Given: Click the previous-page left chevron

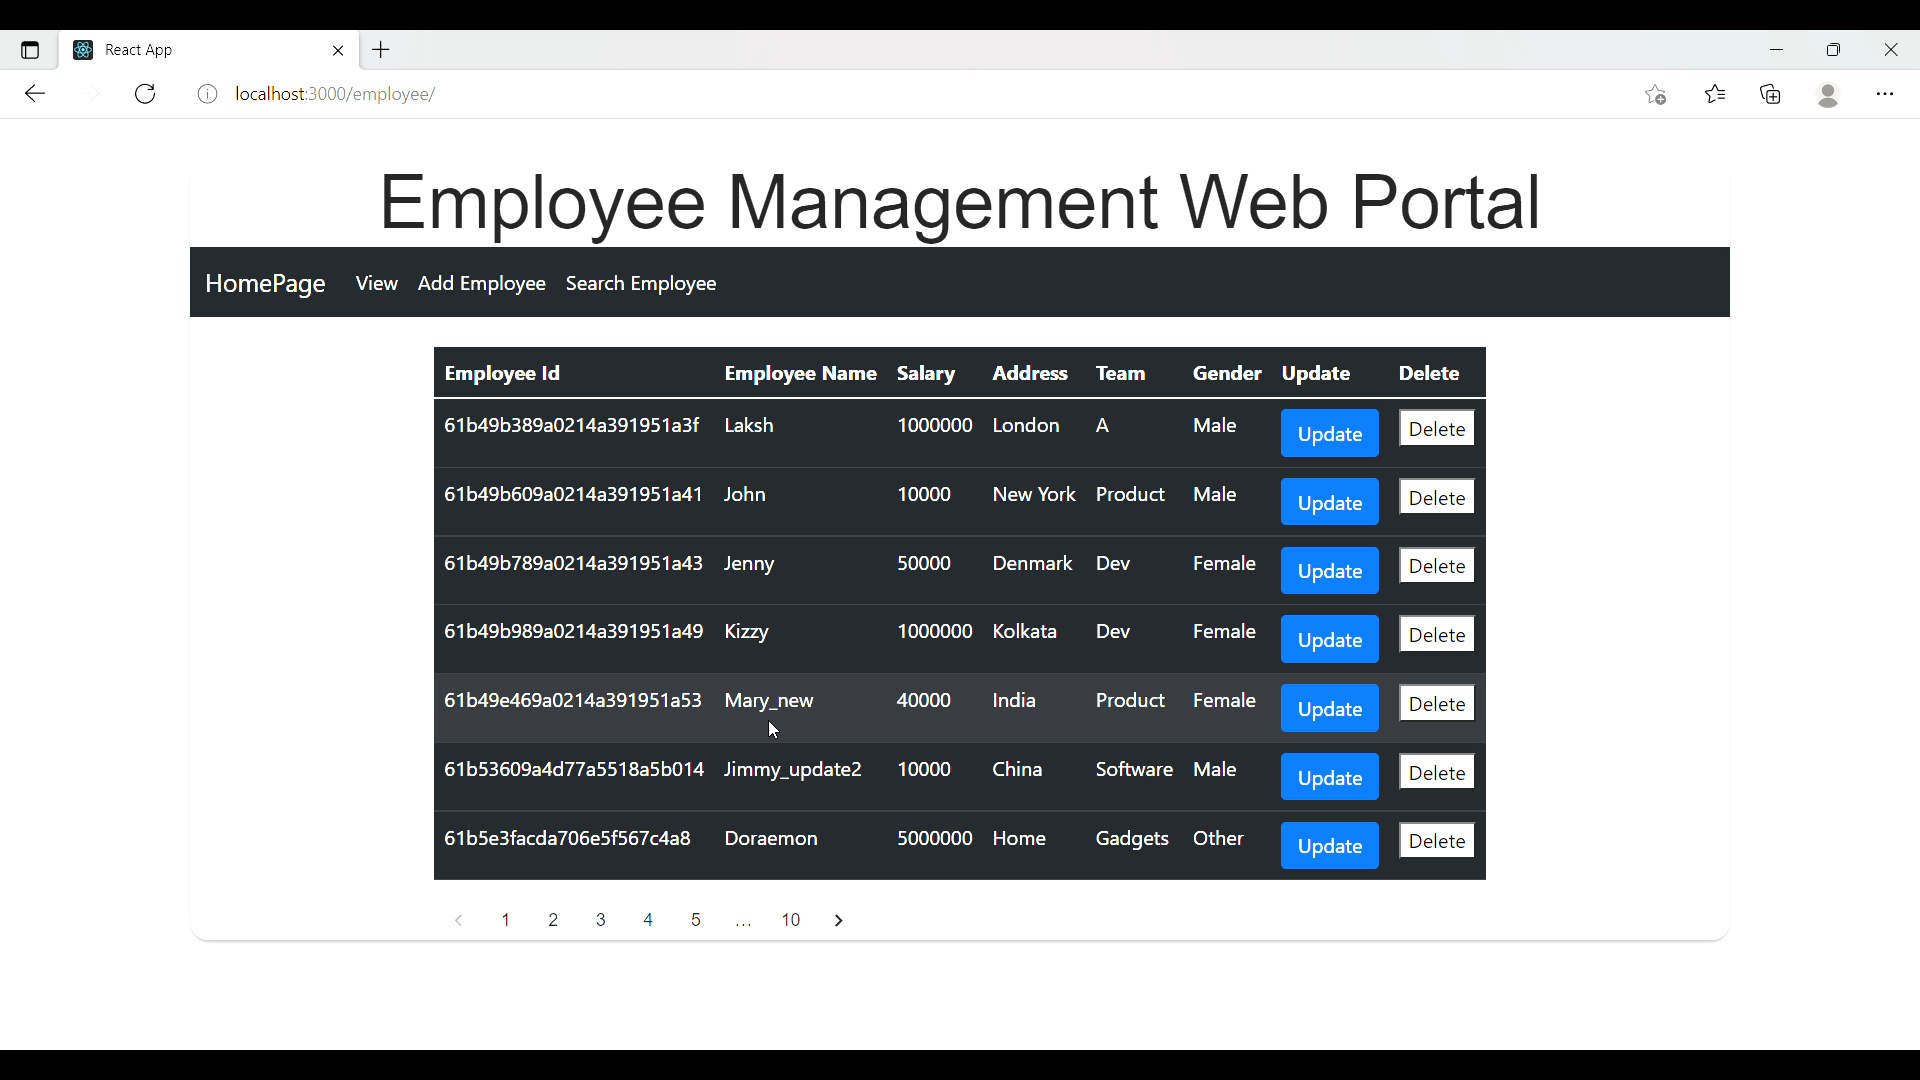Looking at the screenshot, I should 458,920.
